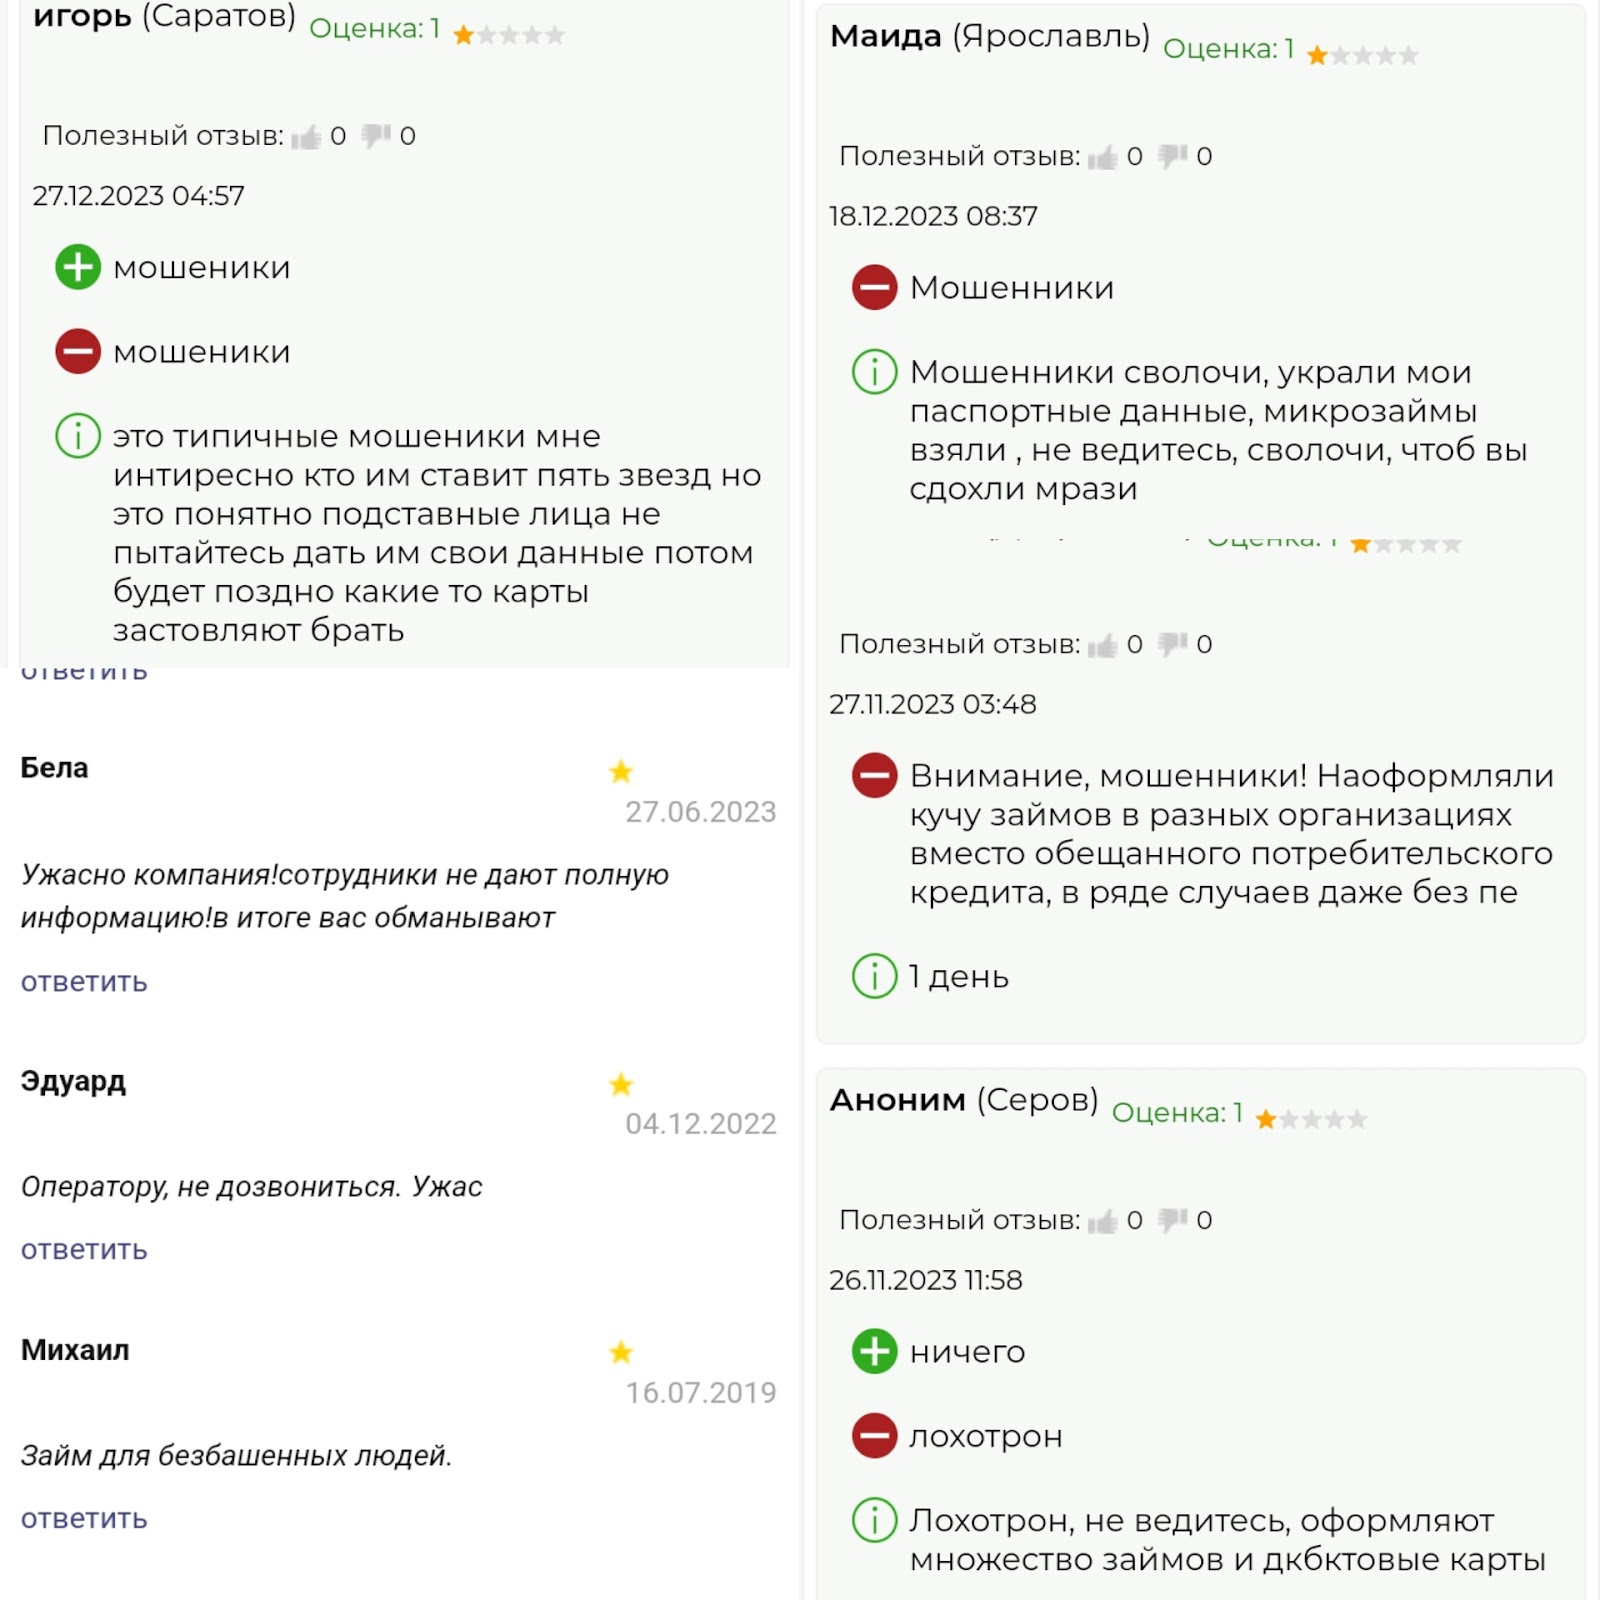Click the reviewer name 'Маида (Ярославль)'
1600x1600 pixels.
click(x=990, y=36)
